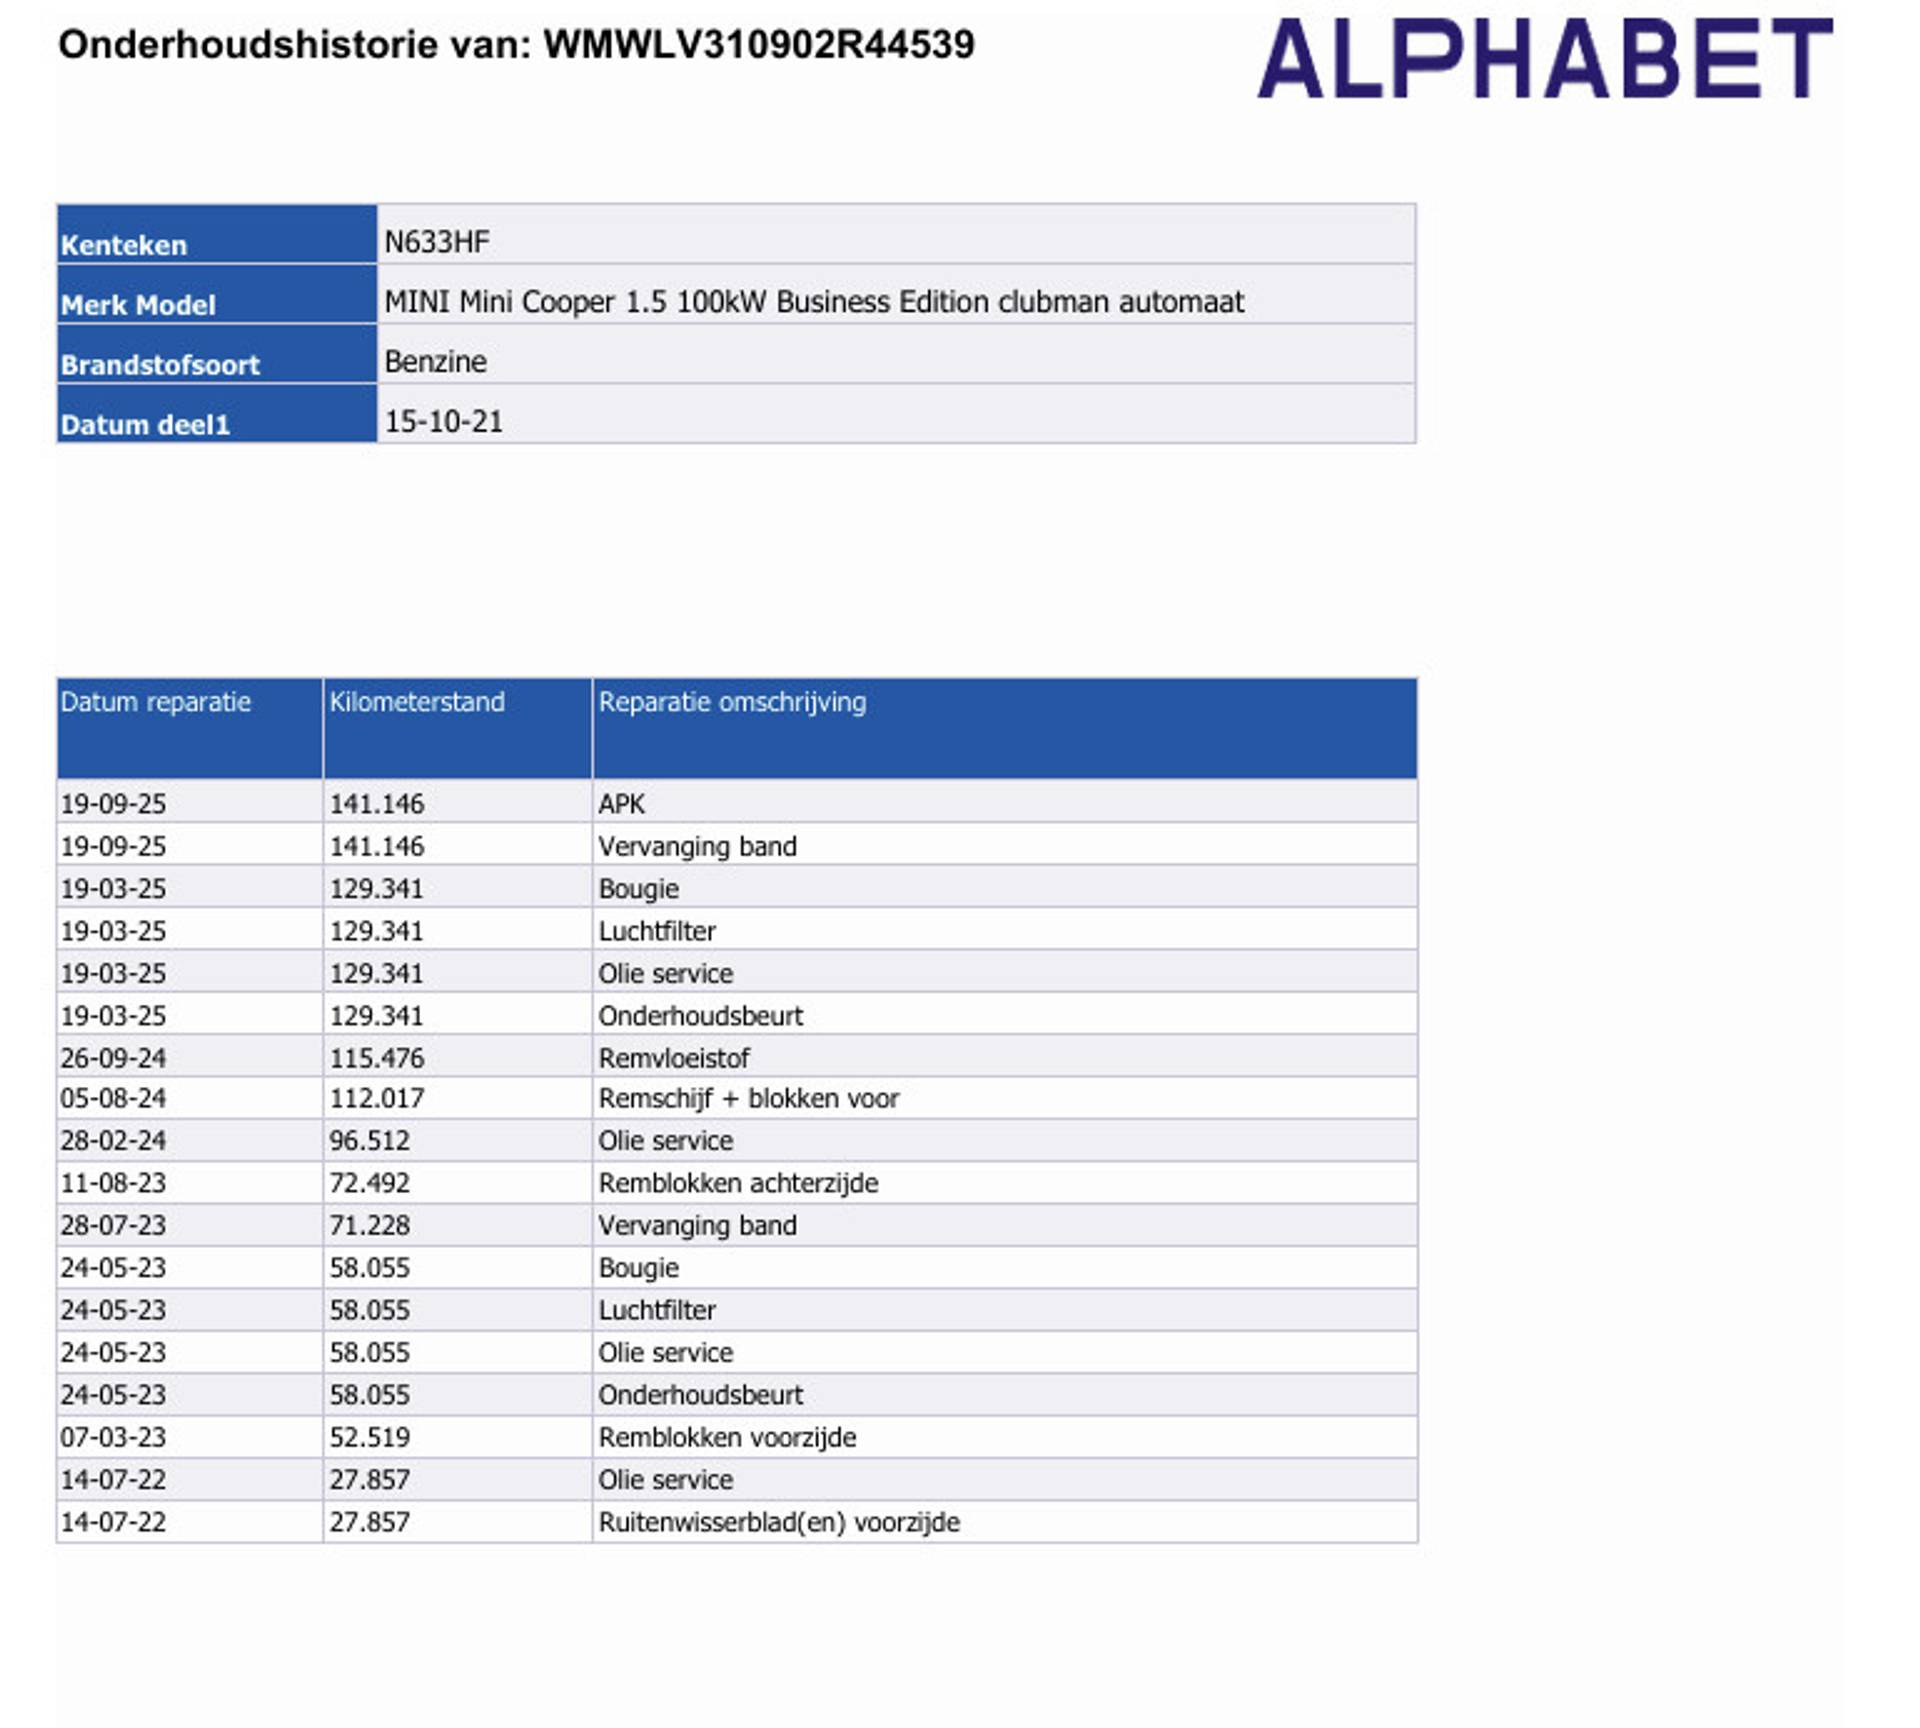Select the Benzine fuel value

click(435, 362)
